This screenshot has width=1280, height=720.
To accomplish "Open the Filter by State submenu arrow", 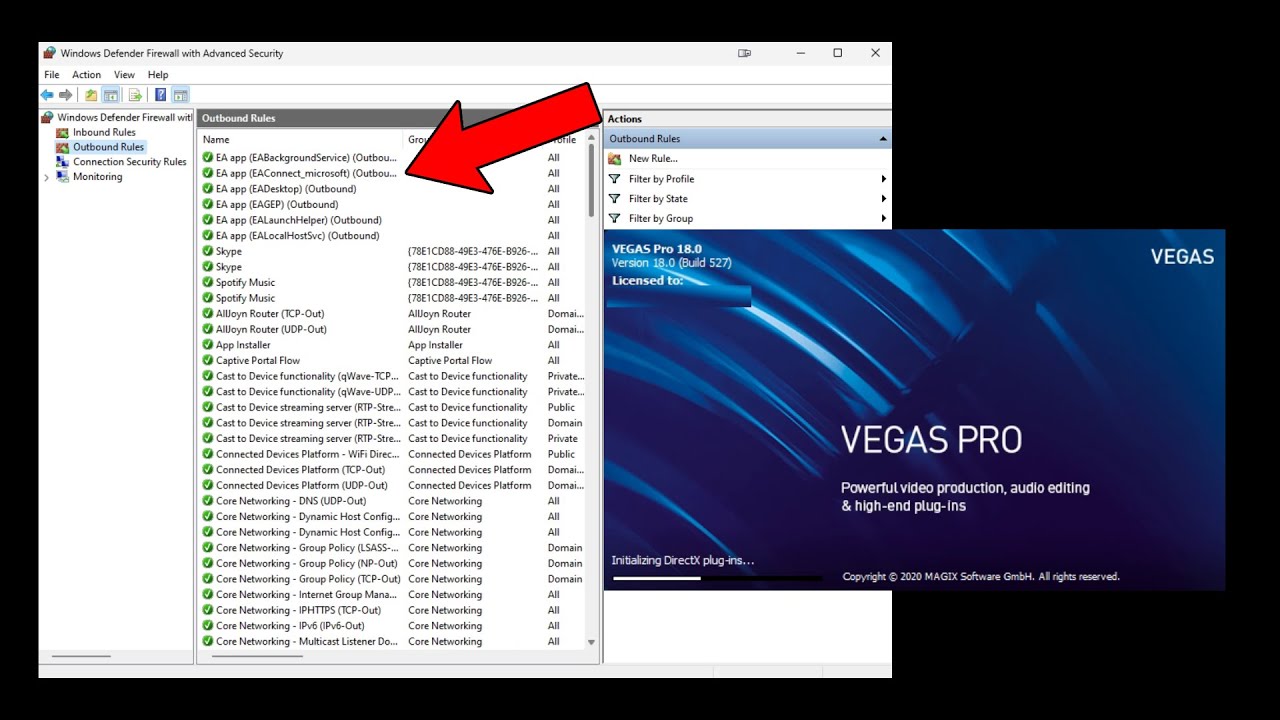I will coord(884,199).
